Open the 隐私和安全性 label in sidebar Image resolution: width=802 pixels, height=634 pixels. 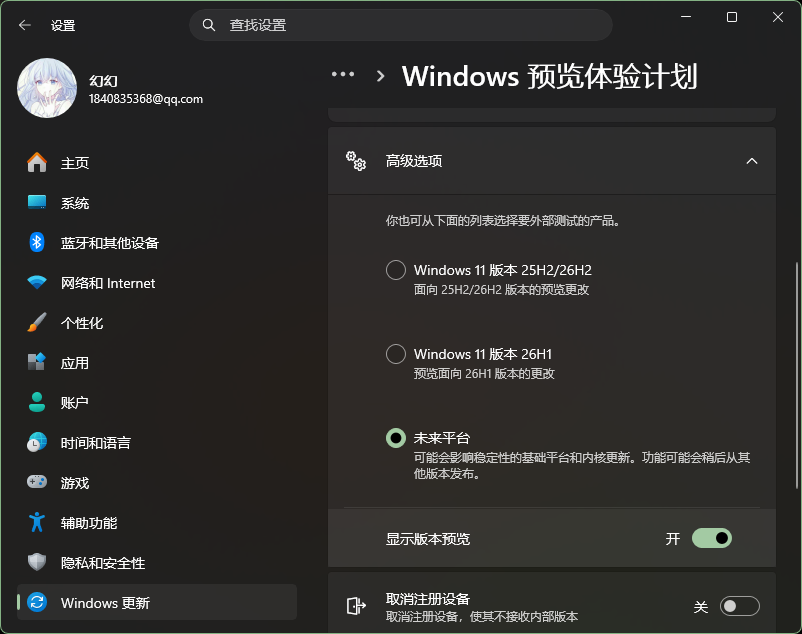pyautogui.click(x=103, y=562)
